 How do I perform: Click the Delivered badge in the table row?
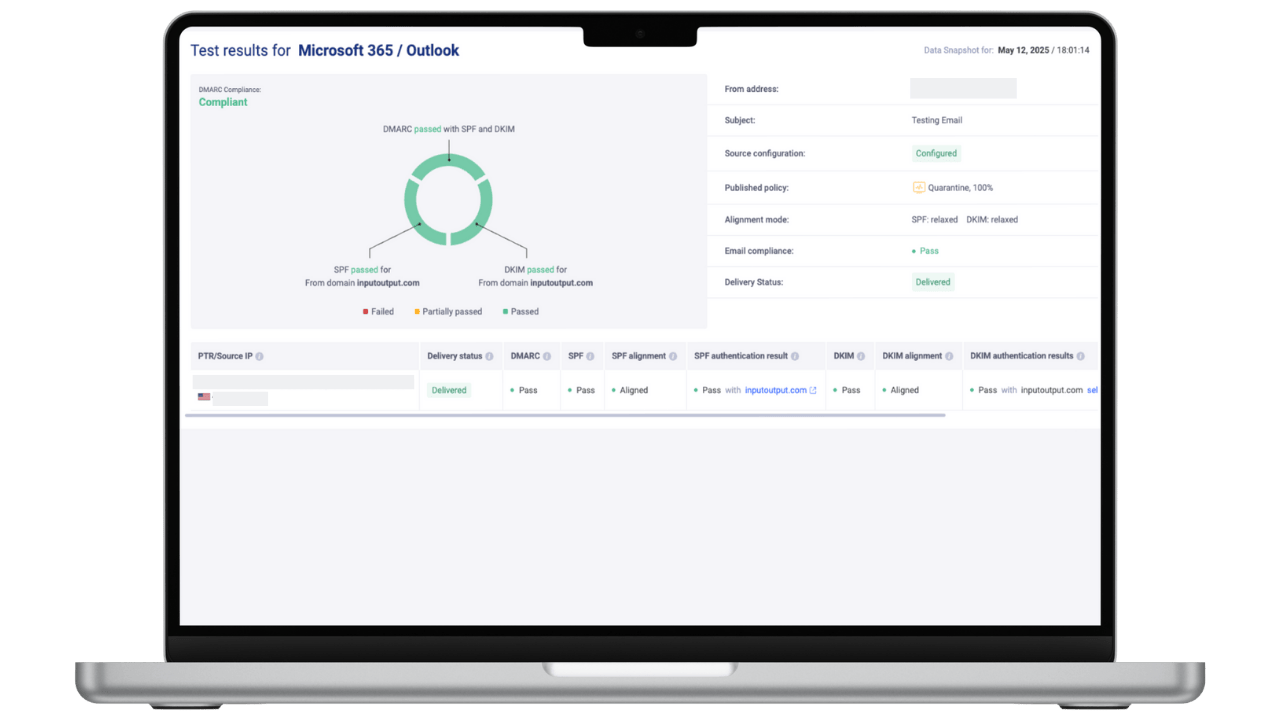(449, 390)
